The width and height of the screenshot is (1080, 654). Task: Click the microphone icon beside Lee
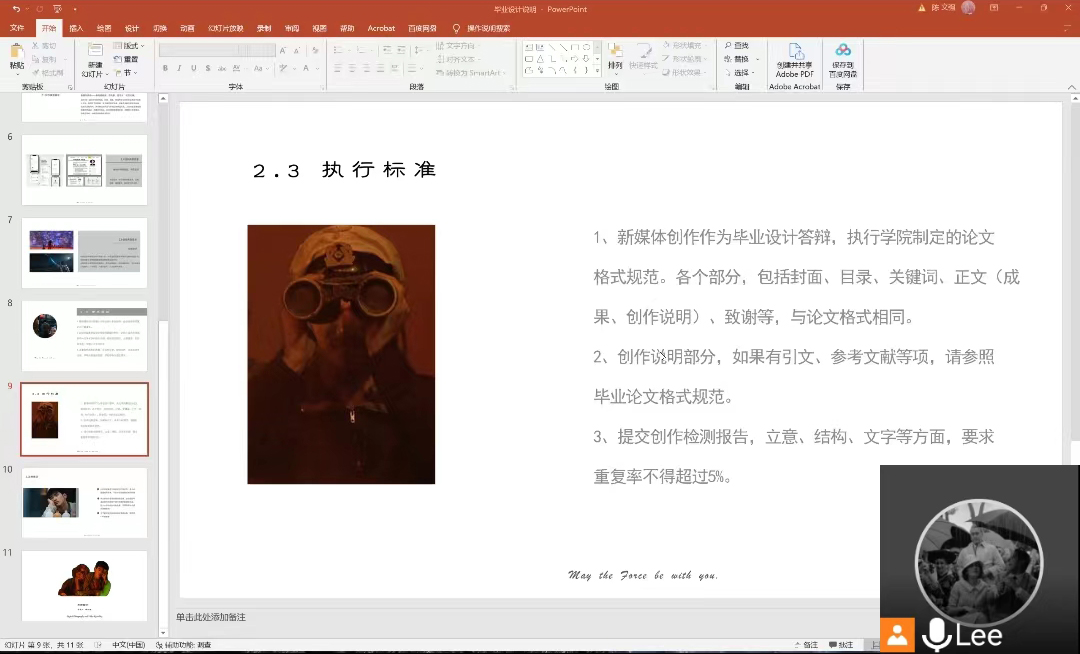click(936, 635)
